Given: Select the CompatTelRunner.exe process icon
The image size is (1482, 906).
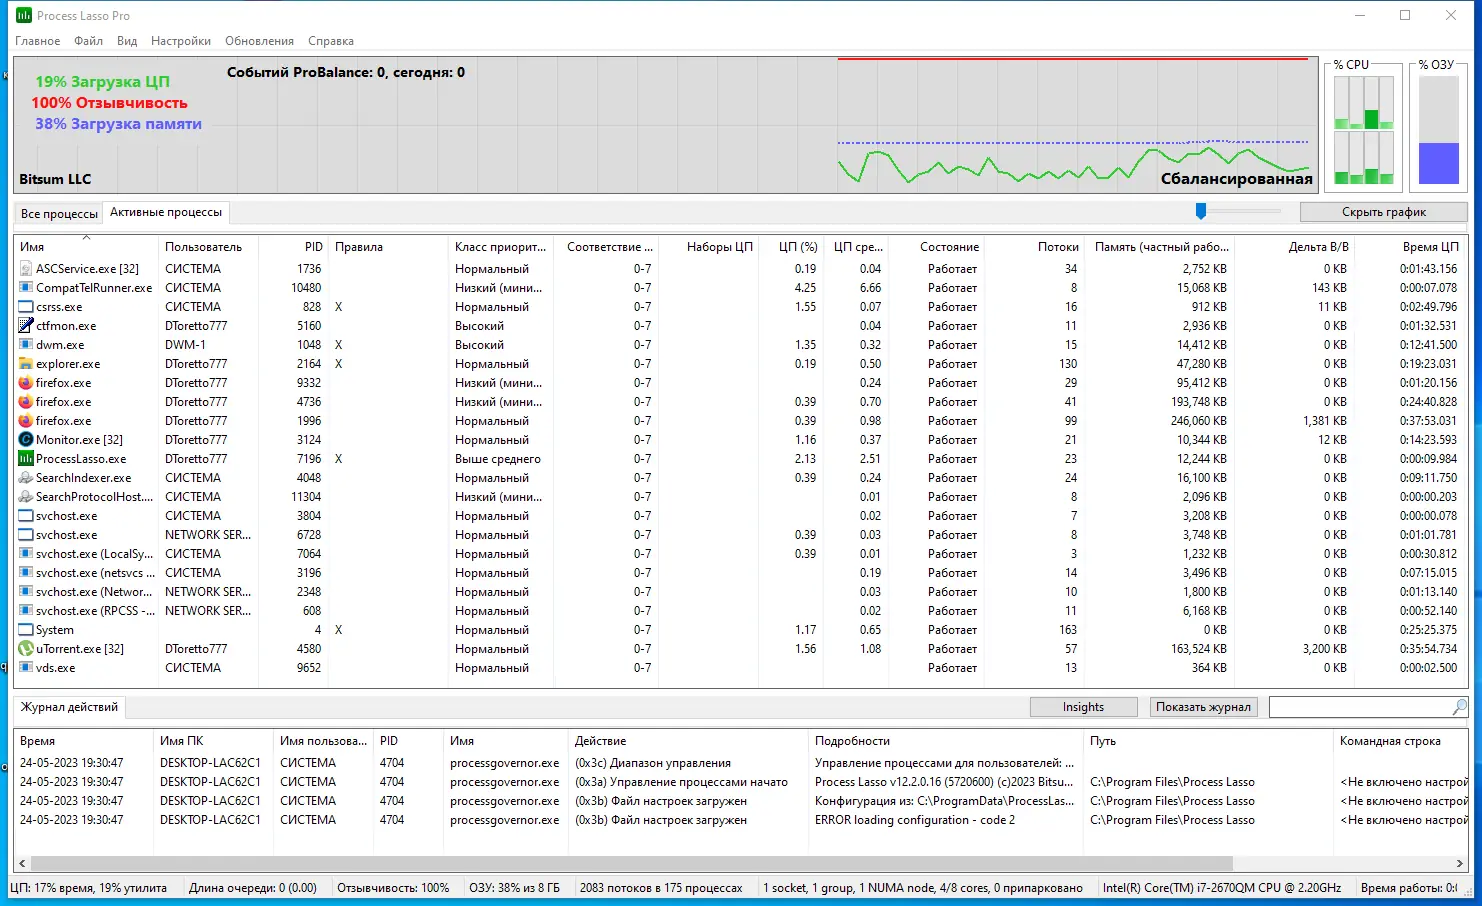Looking at the screenshot, I should 26,288.
